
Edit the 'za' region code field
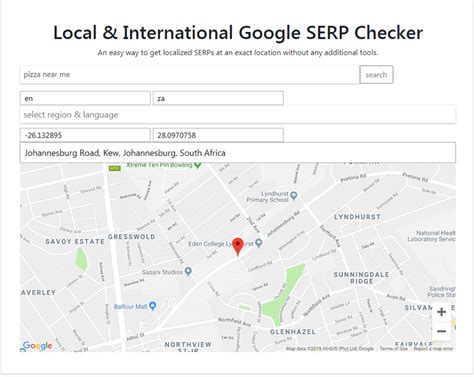coord(218,98)
